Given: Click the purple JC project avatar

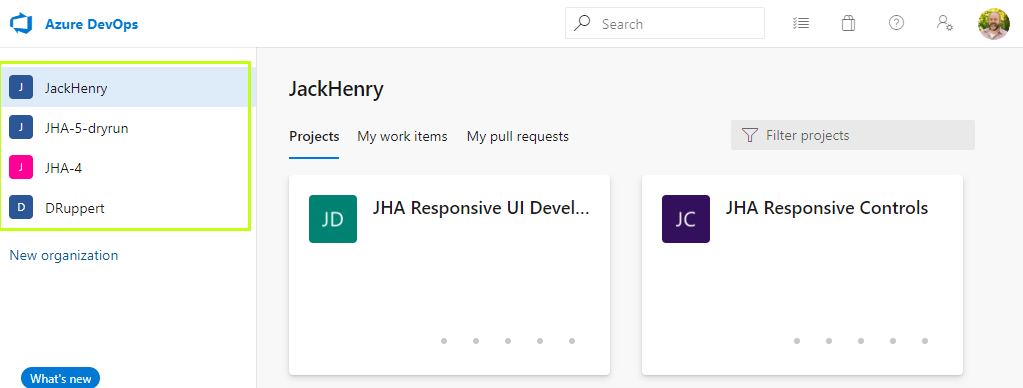Looking at the screenshot, I should pyautogui.click(x=686, y=219).
